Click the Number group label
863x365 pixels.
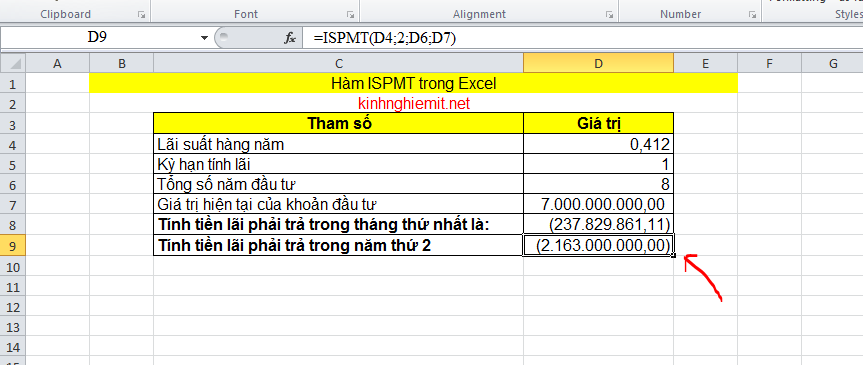point(680,14)
